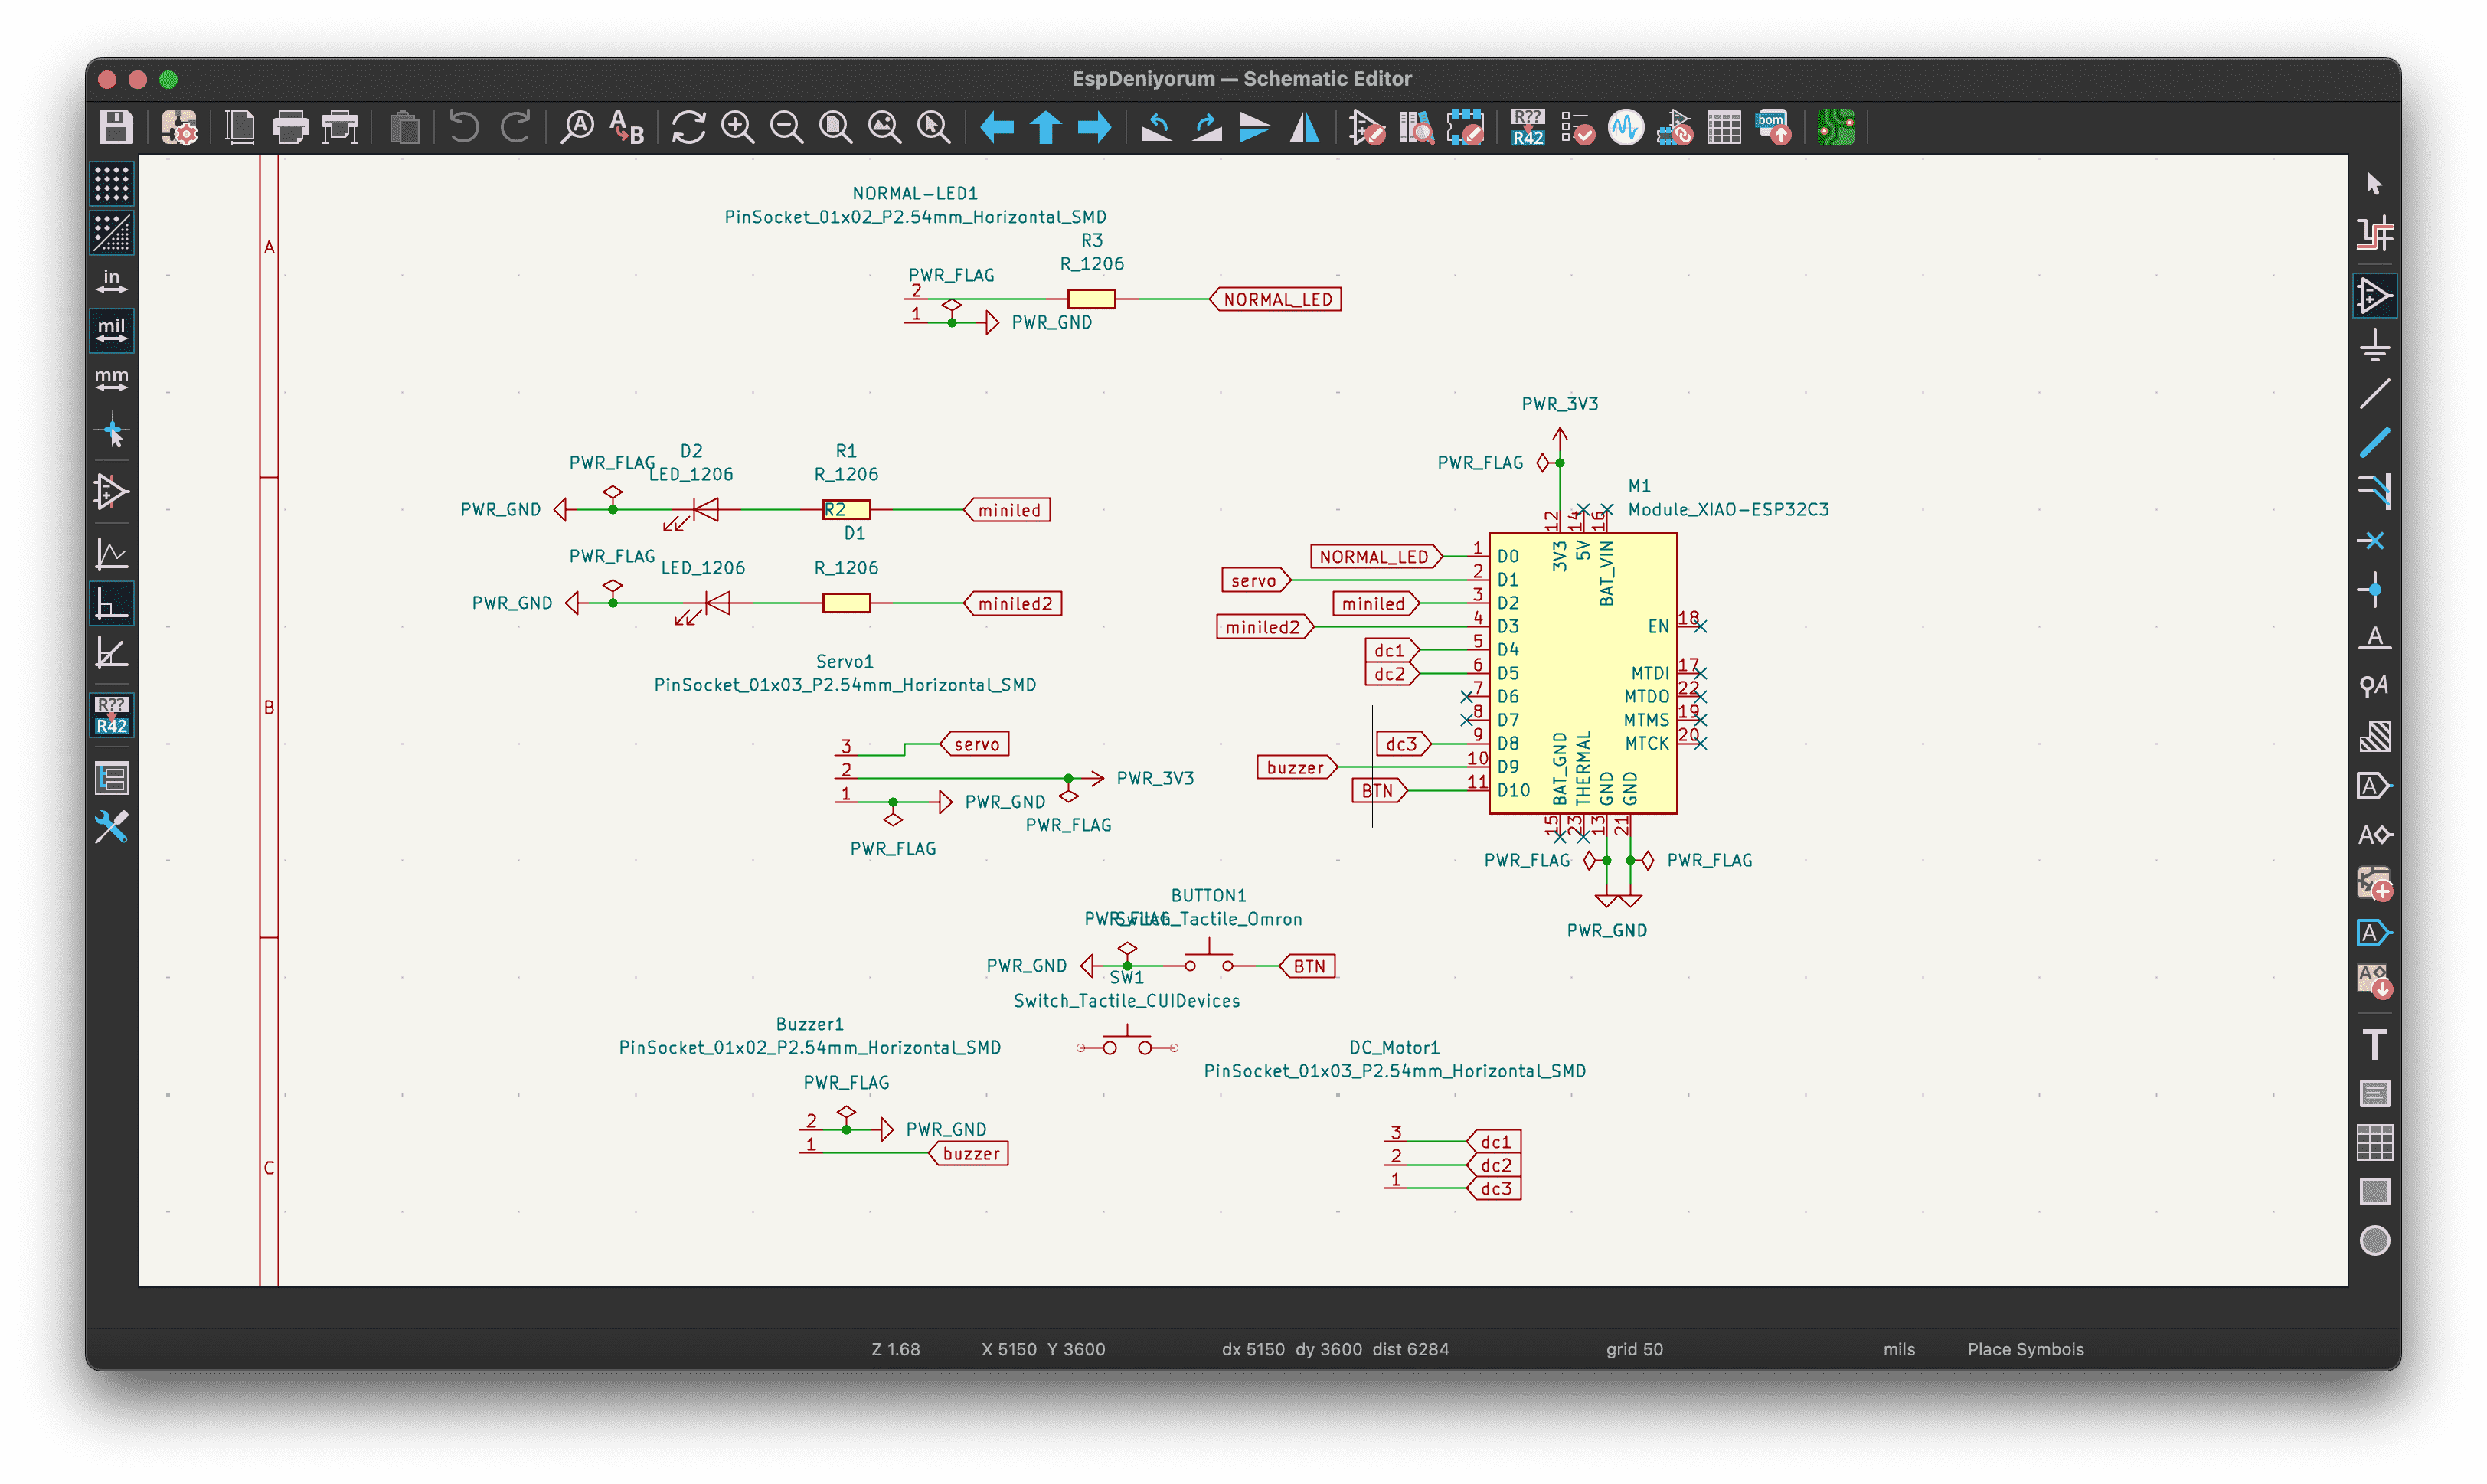Save the schematic with the floppy disk icon
Image resolution: width=2487 pixels, height=1484 pixels.
coord(116,128)
